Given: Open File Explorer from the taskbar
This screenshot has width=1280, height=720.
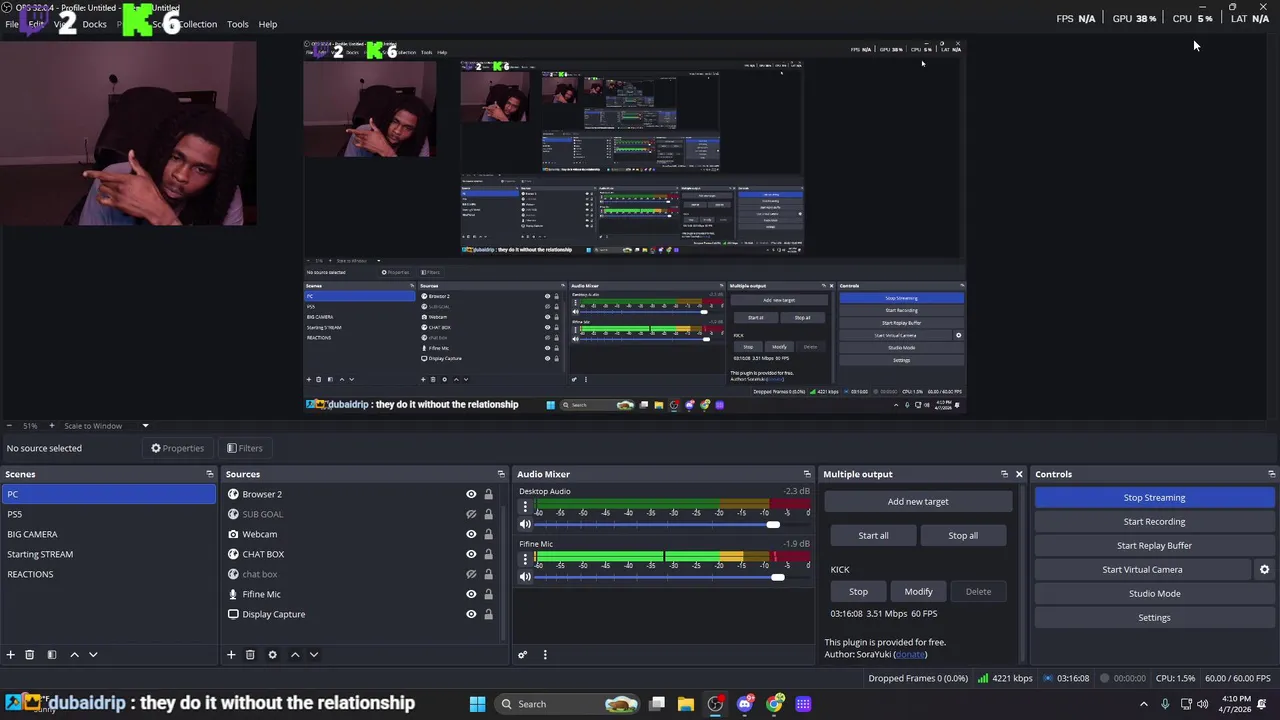Looking at the screenshot, I should click(x=685, y=704).
